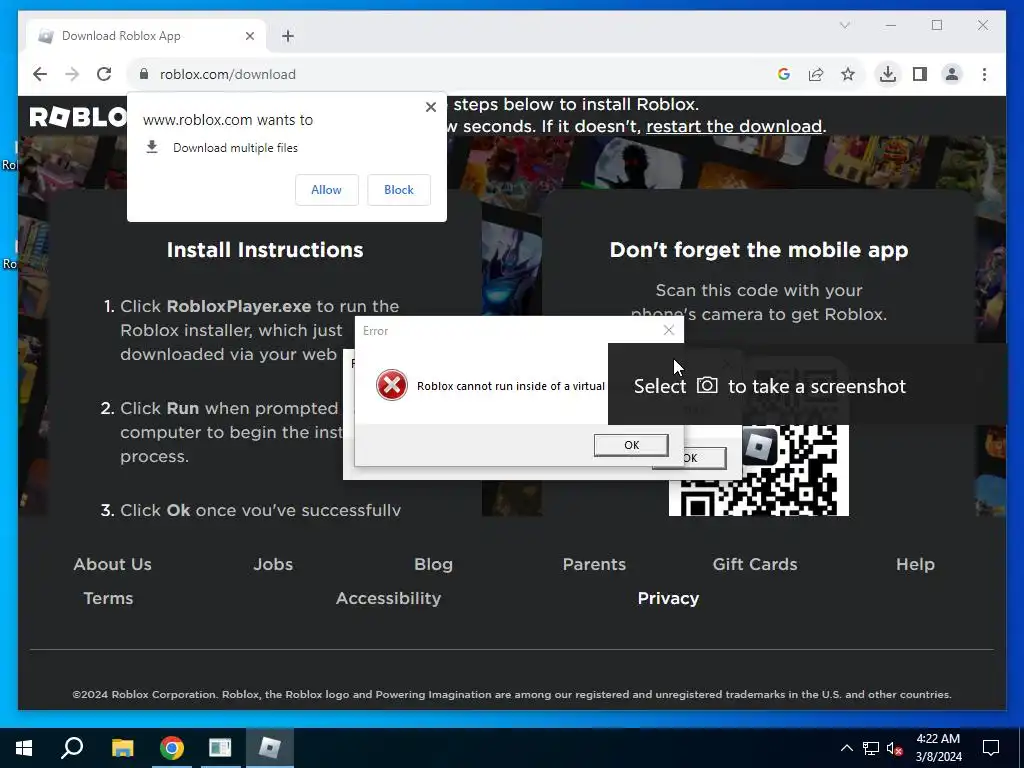Go back using the browser back arrow

40,74
